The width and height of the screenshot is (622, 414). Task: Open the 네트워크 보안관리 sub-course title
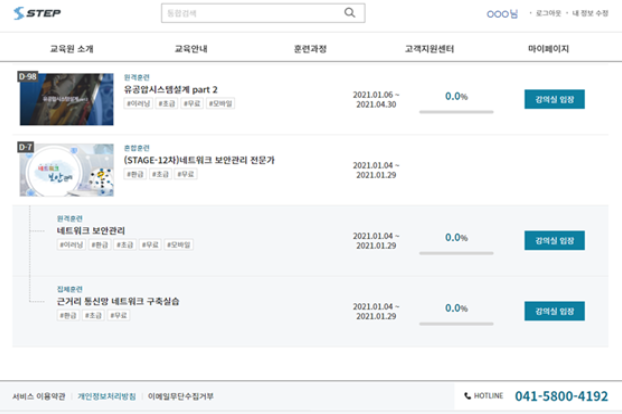click(x=91, y=231)
